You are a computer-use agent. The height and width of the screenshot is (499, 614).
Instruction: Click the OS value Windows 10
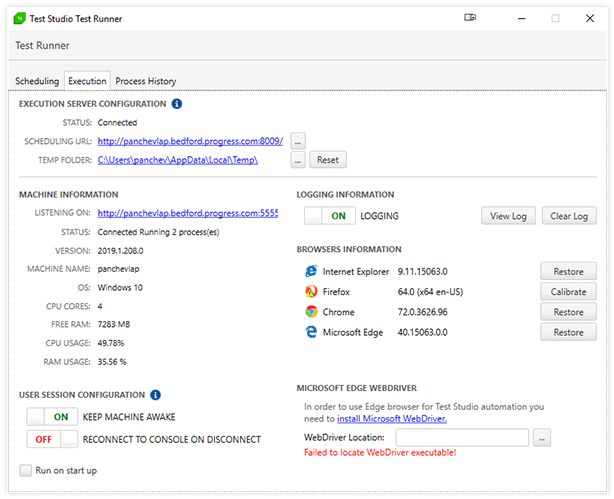pos(120,287)
